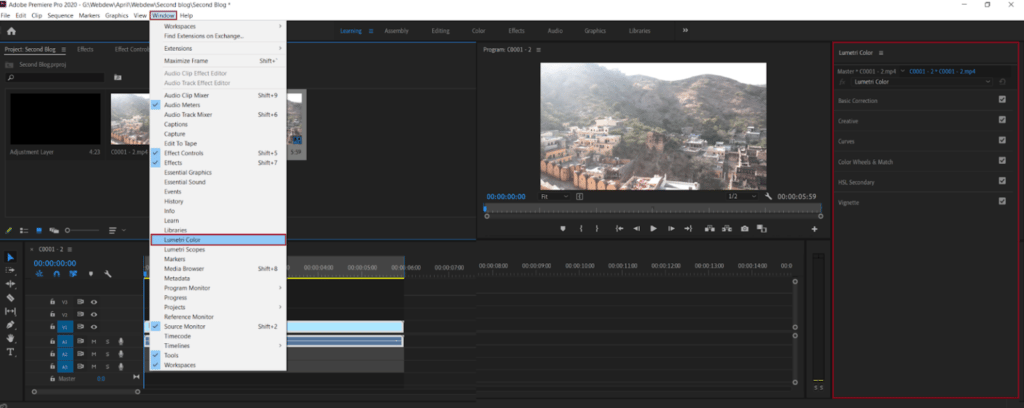This screenshot has width=1024, height=408.
Task: Select the Selection tool arrow
Action: point(11,257)
